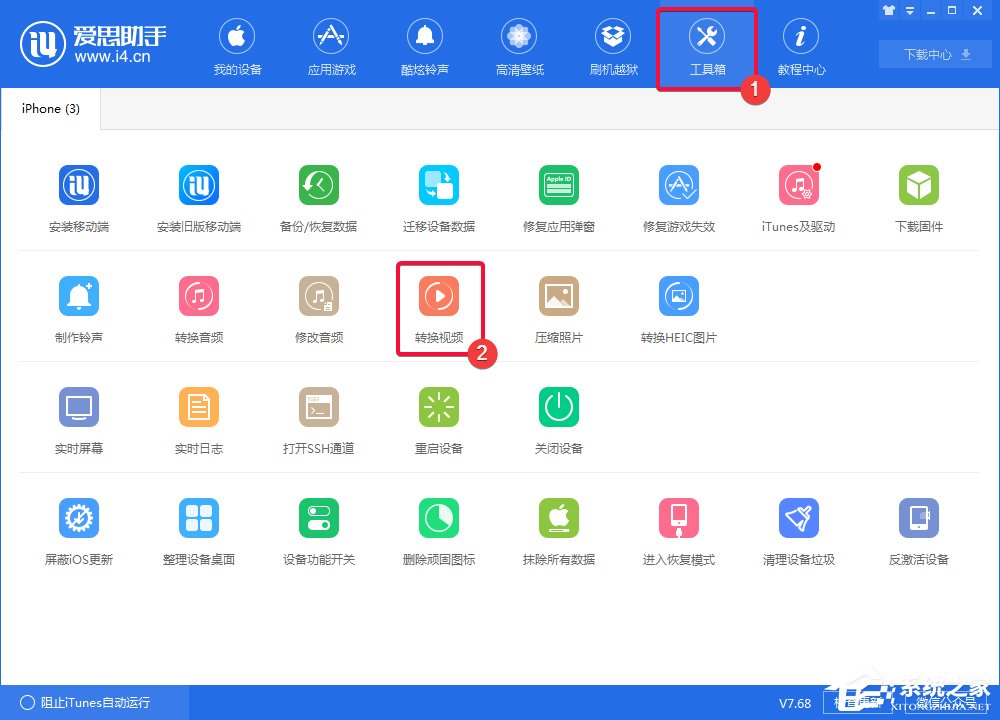Open the Convert Video tool

coord(438,305)
